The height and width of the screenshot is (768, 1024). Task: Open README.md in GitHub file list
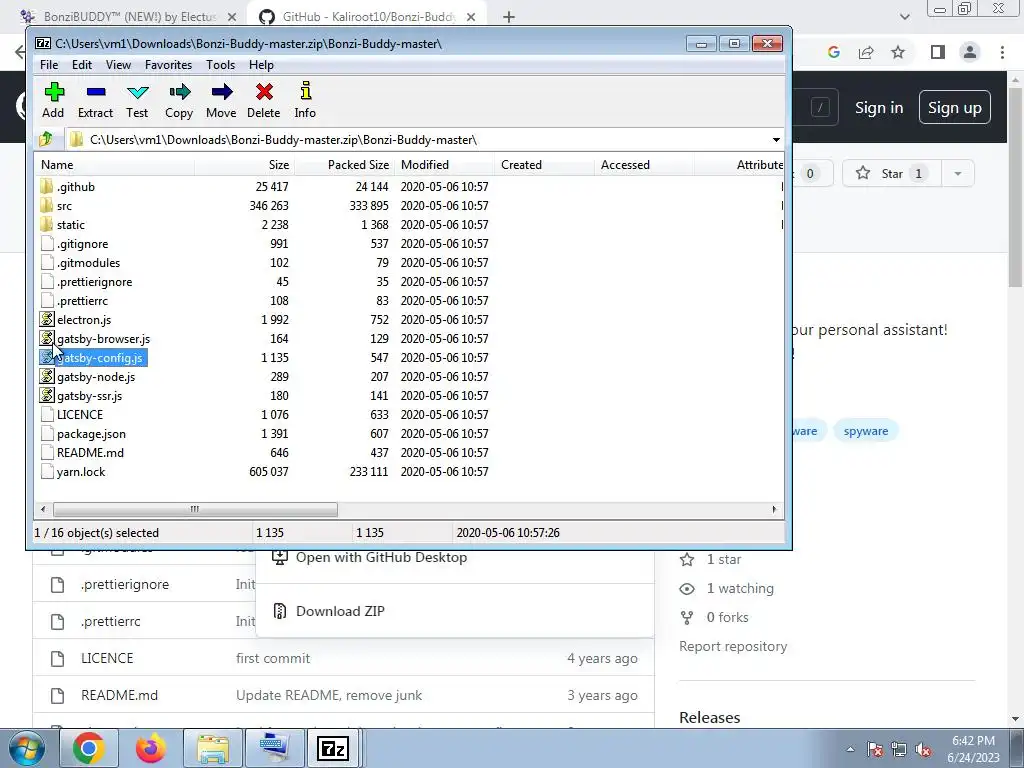coord(120,696)
